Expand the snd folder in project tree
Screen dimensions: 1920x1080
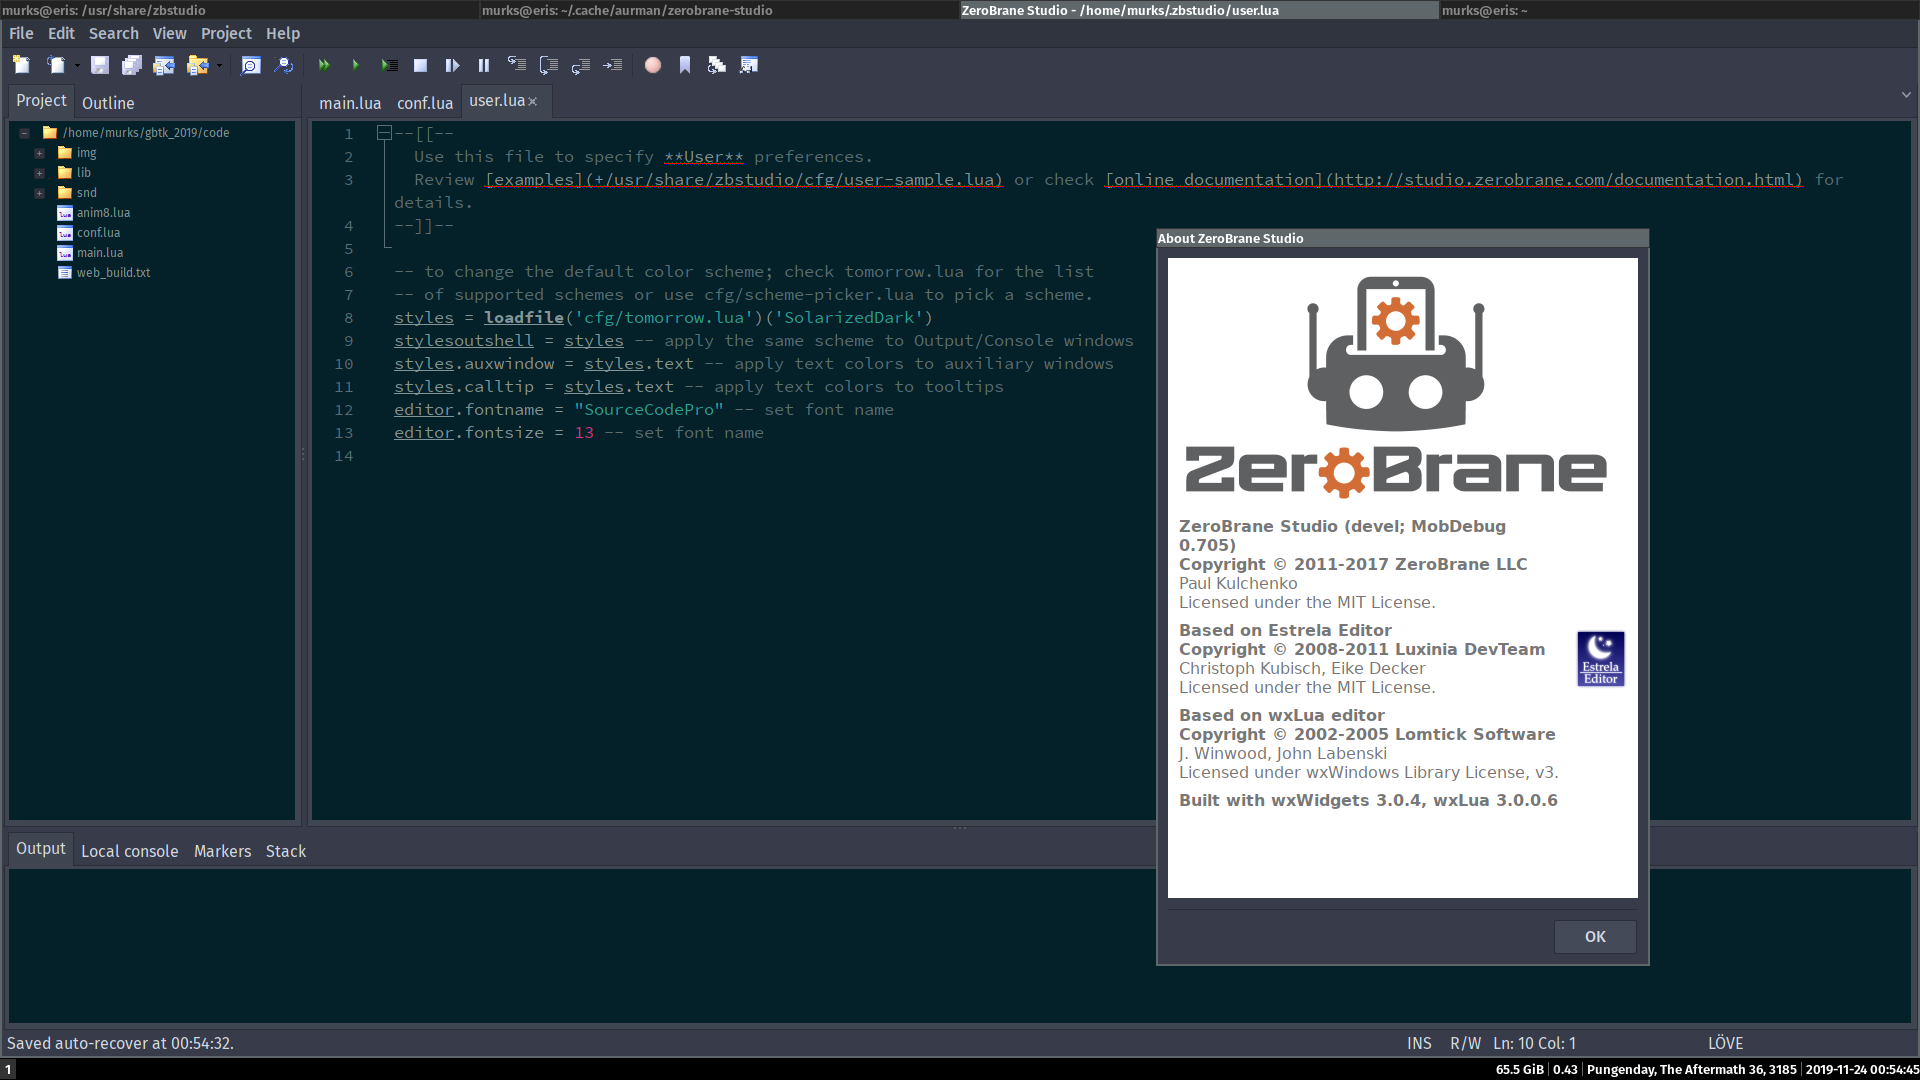(39, 193)
